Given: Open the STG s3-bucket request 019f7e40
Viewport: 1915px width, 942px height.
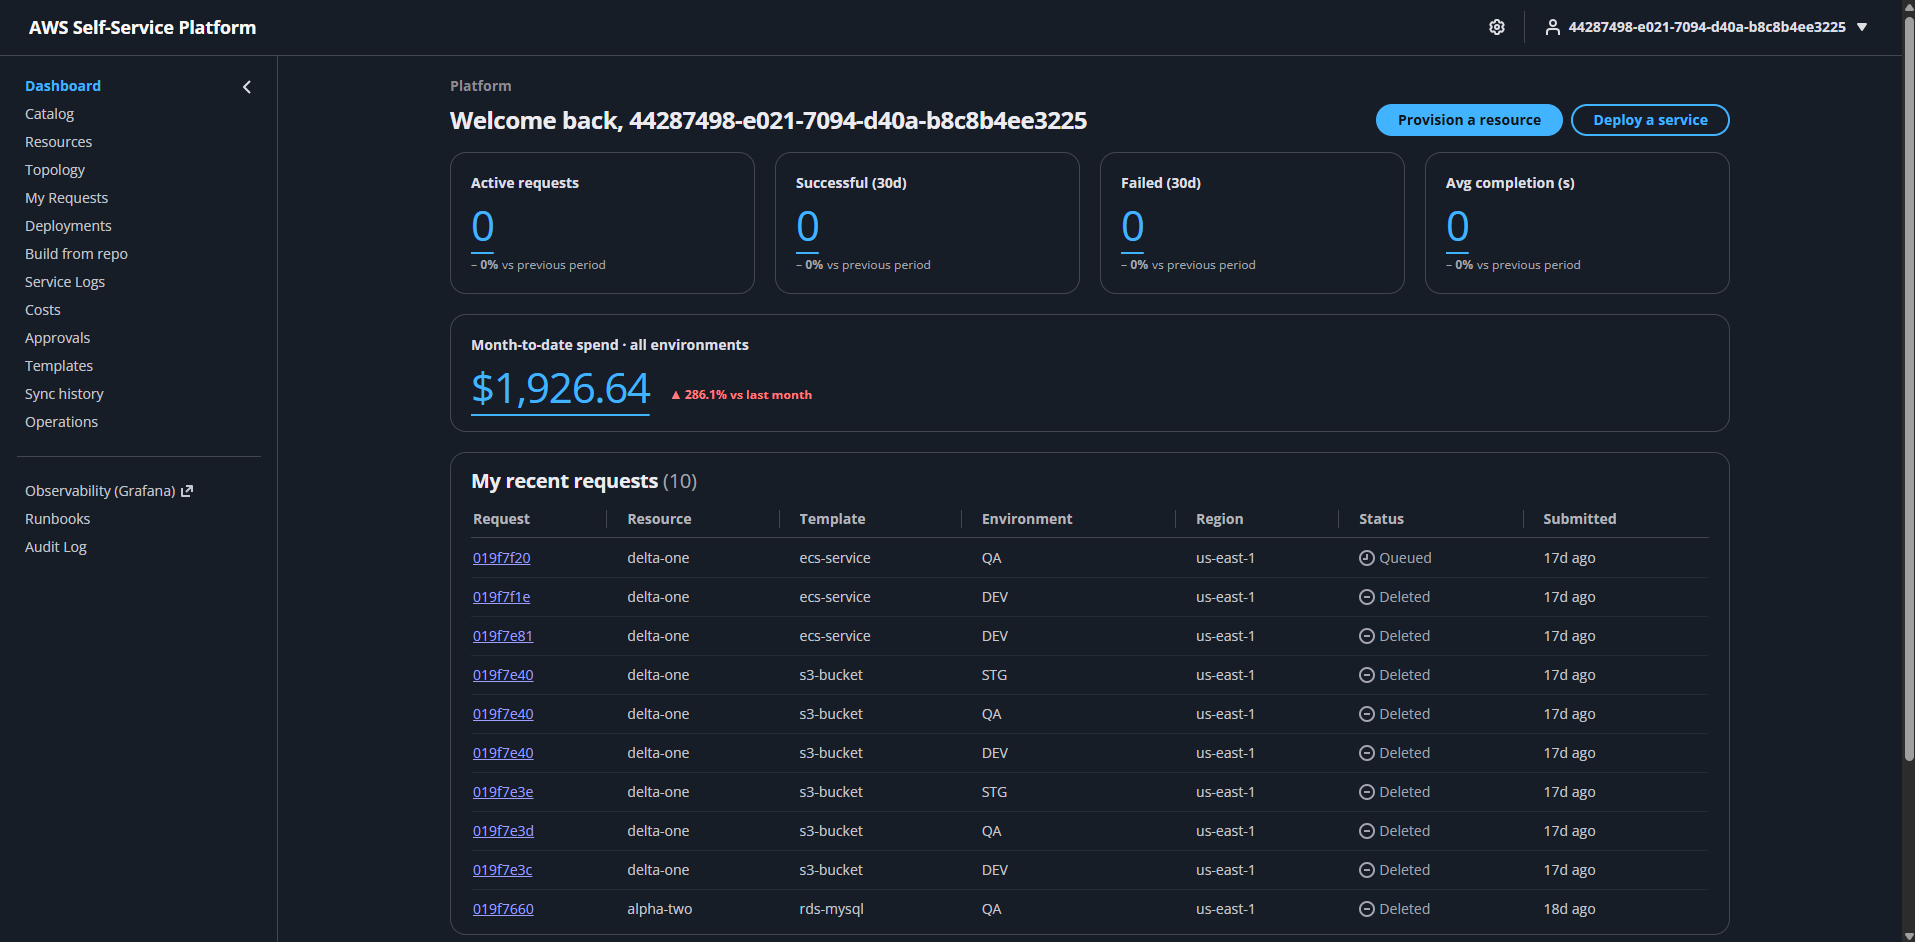Looking at the screenshot, I should [x=503, y=675].
